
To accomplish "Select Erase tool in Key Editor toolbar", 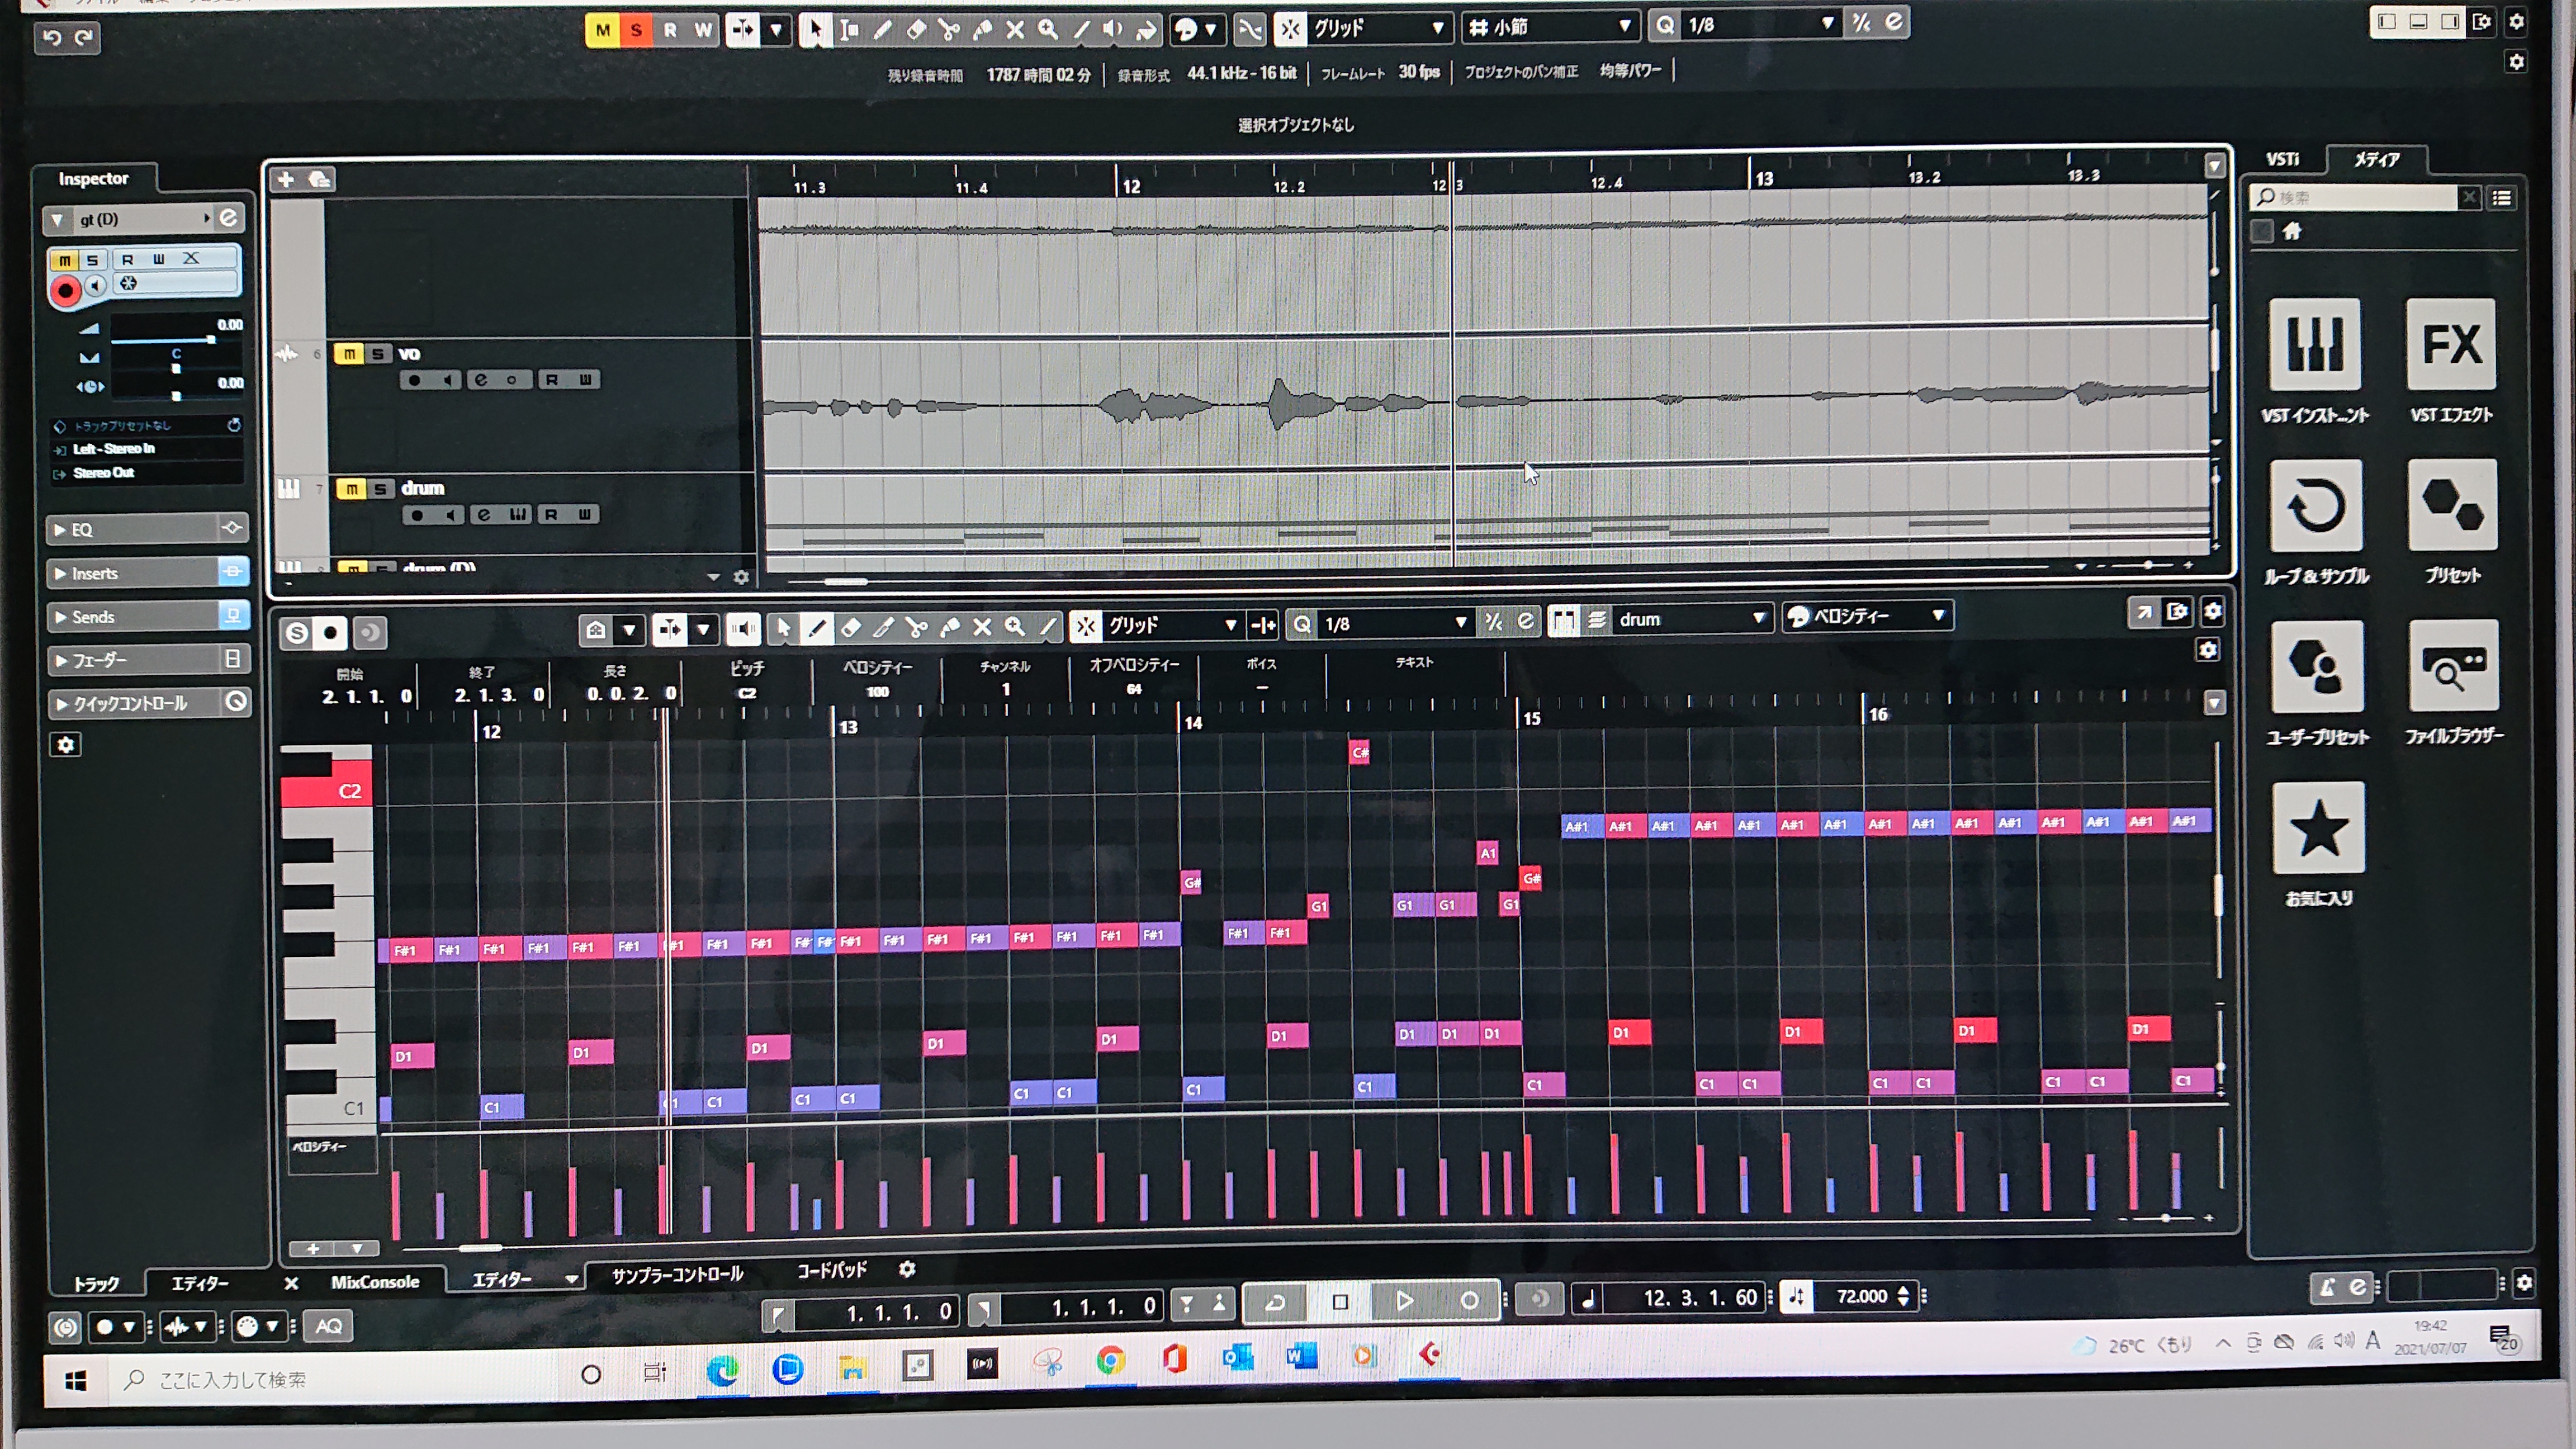I will click(x=850, y=628).
